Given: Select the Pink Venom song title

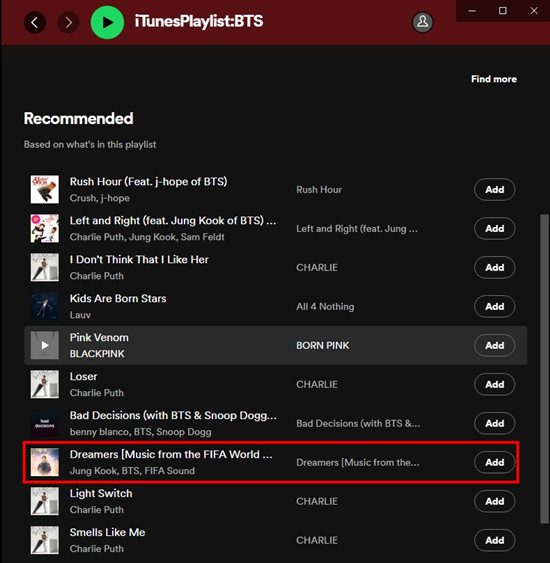Looking at the screenshot, I should (99, 338).
